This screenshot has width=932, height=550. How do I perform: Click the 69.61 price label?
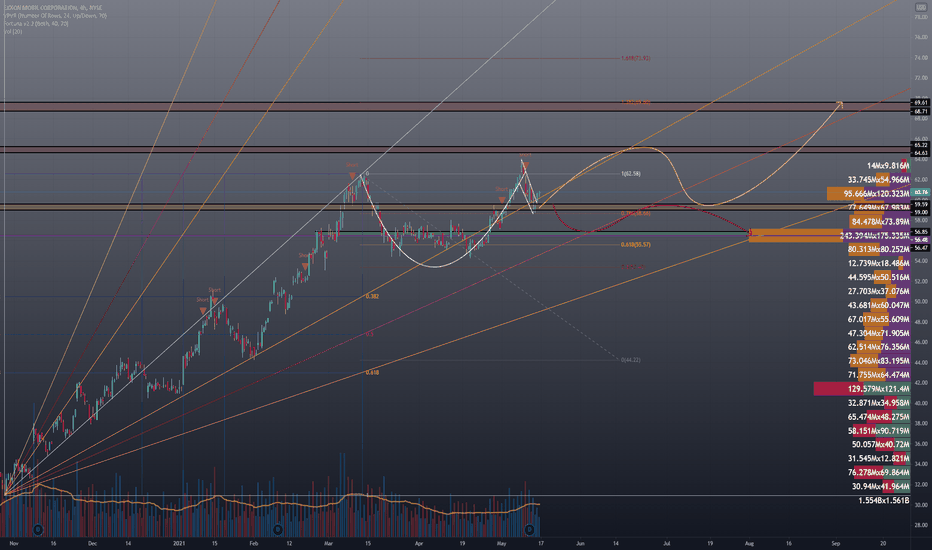click(x=921, y=103)
